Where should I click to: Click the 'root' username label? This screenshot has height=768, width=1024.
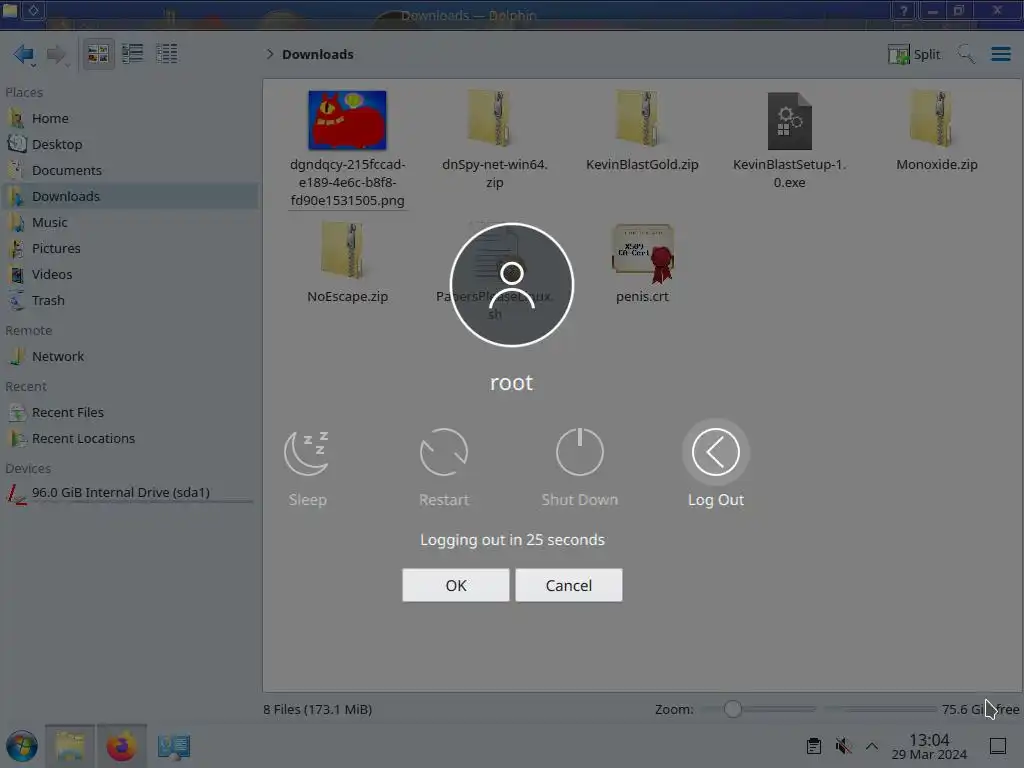coord(511,383)
